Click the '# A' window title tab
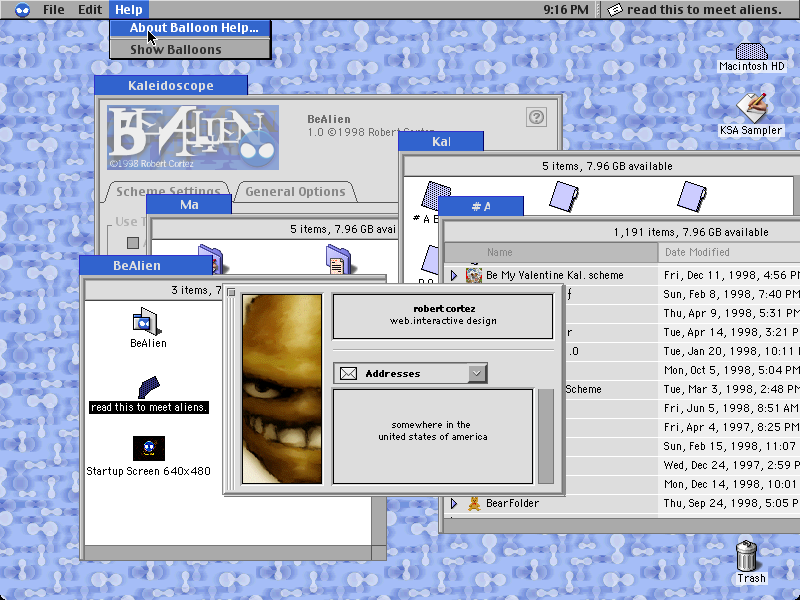 [481, 206]
